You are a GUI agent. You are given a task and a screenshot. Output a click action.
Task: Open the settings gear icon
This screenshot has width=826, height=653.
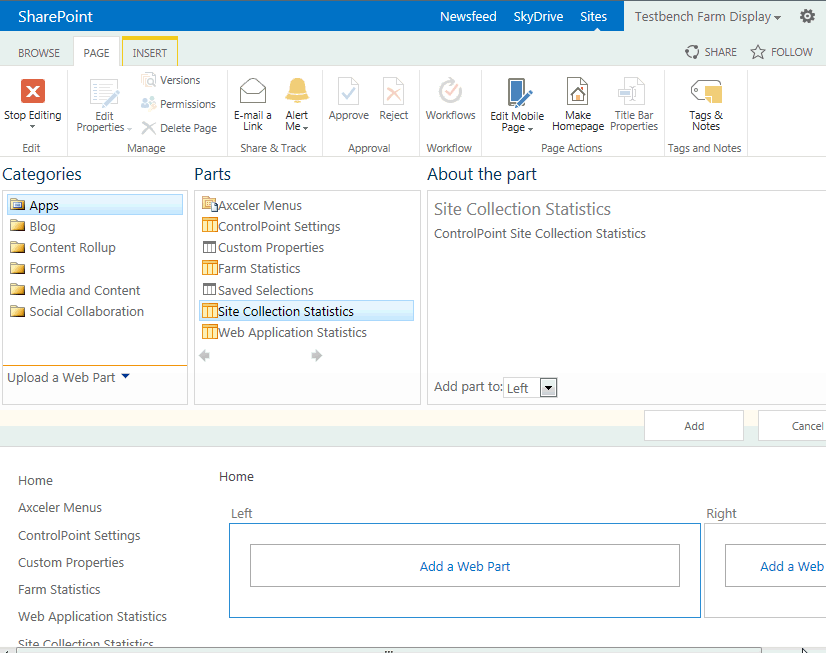coord(807,16)
